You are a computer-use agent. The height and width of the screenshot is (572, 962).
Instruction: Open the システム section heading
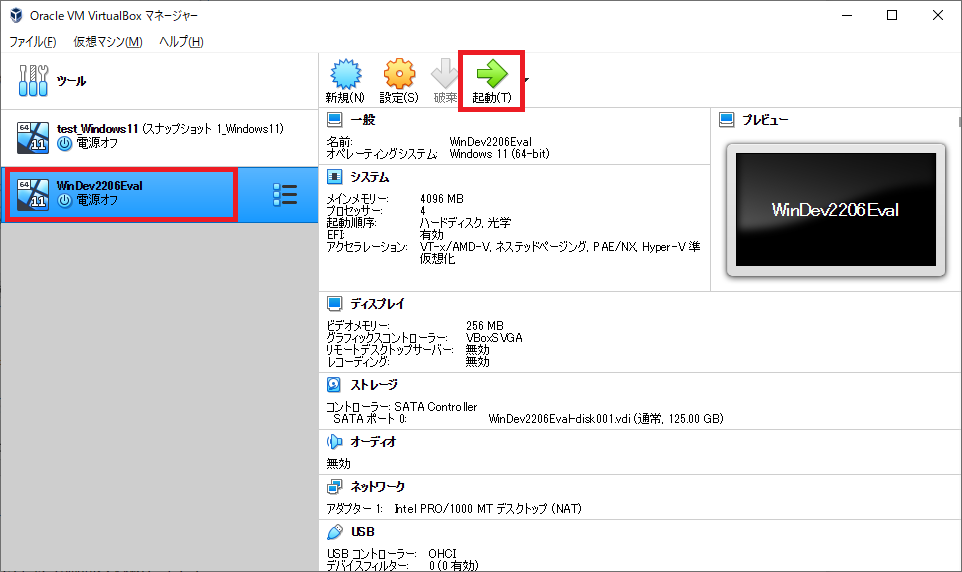pos(370,177)
